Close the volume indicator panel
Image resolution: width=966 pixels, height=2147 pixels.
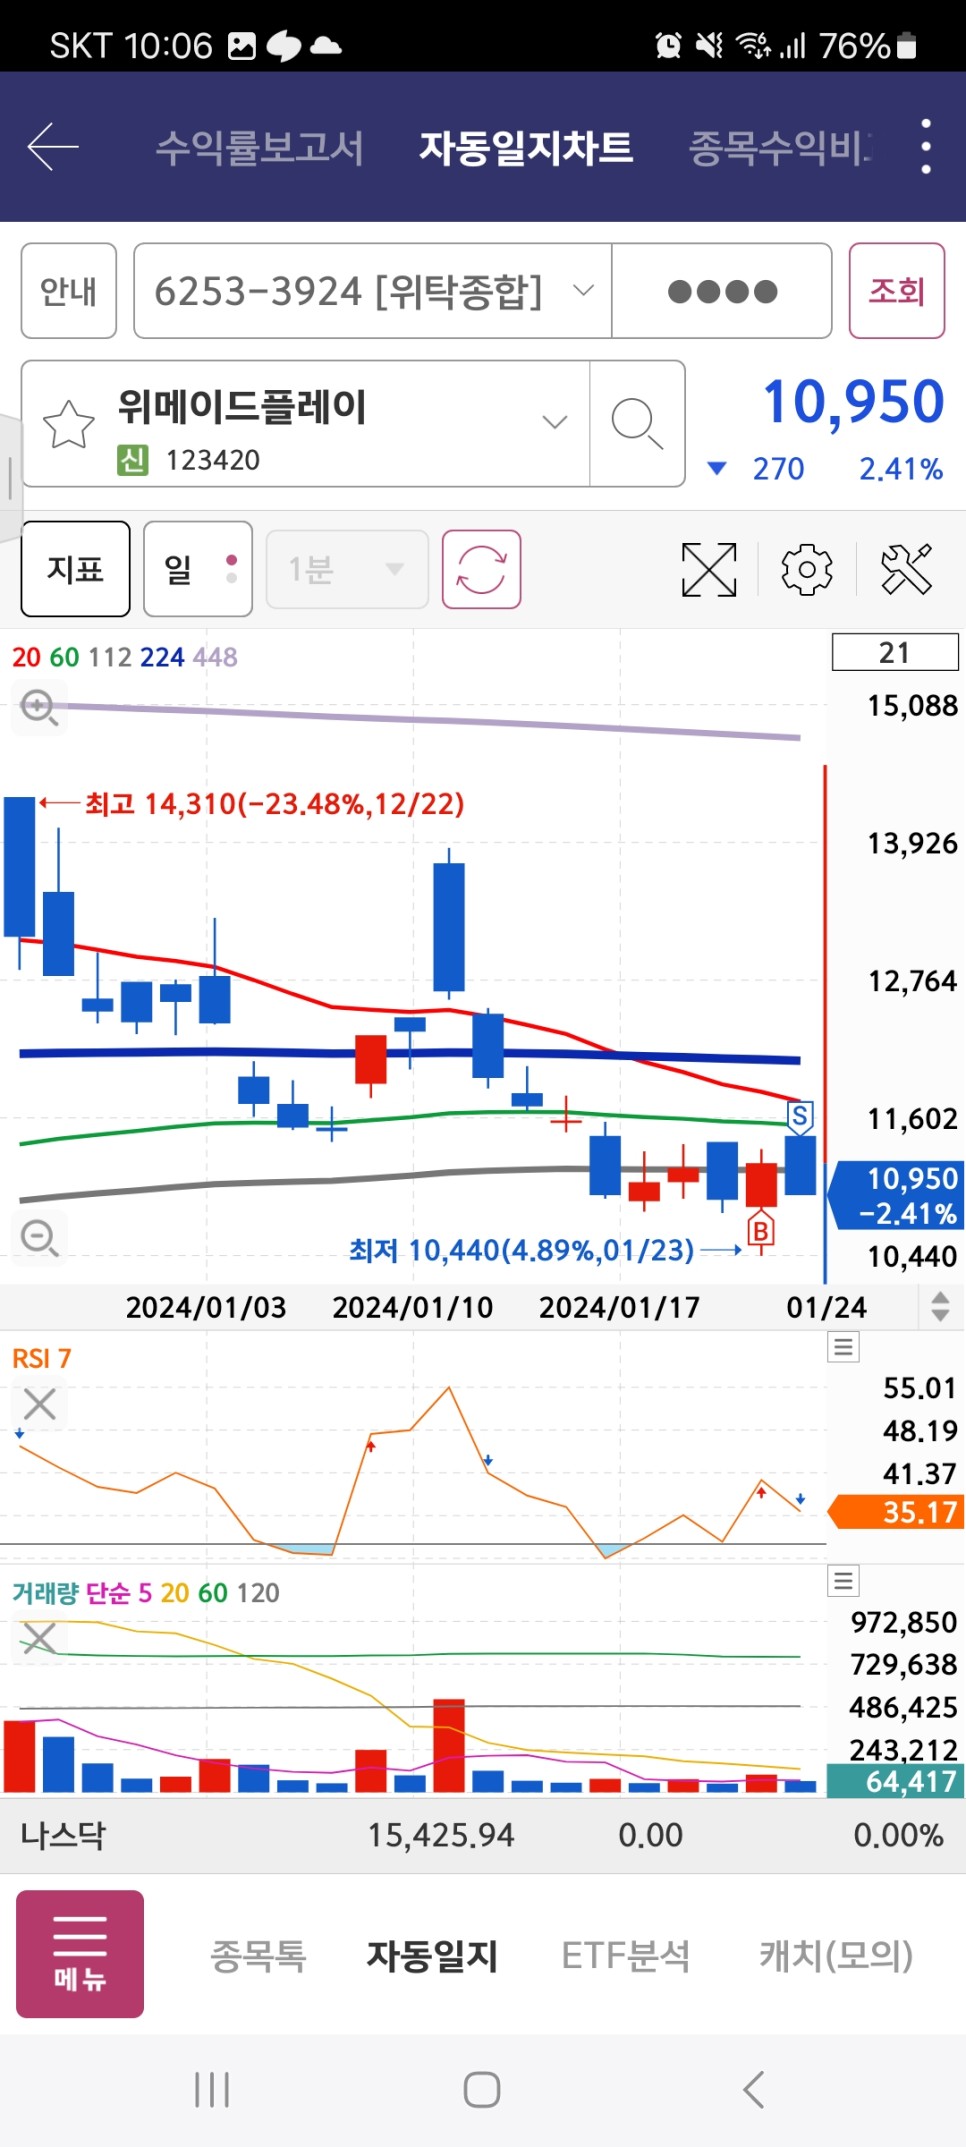[x=40, y=1638]
